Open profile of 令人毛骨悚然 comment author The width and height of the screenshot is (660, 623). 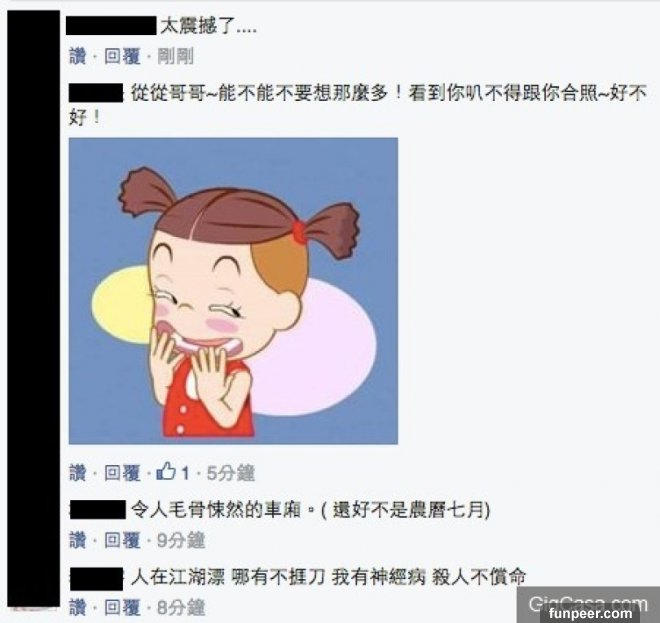coord(98,510)
